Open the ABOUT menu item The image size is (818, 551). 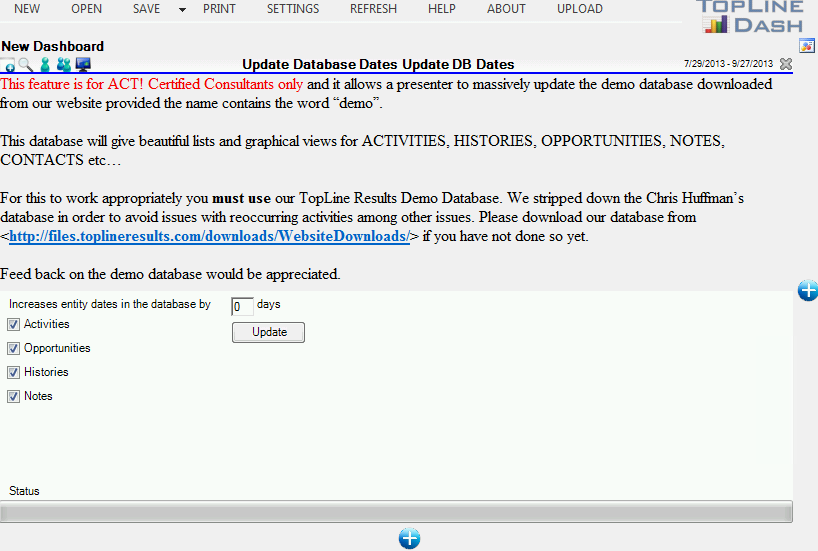pyautogui.click(x=506, y=9)
